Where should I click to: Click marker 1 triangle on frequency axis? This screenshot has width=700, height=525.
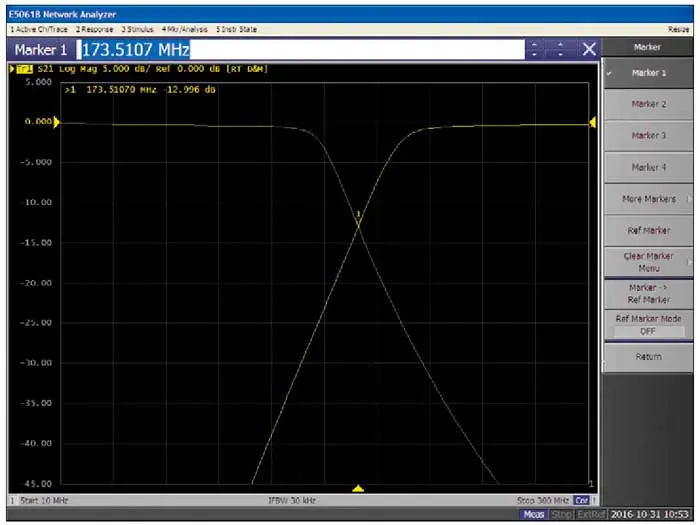(358, 488)
